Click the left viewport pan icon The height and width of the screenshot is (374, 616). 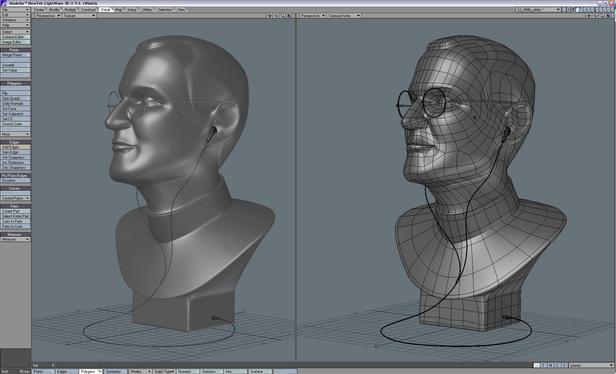pyautogui.click(x=269, y=16)
